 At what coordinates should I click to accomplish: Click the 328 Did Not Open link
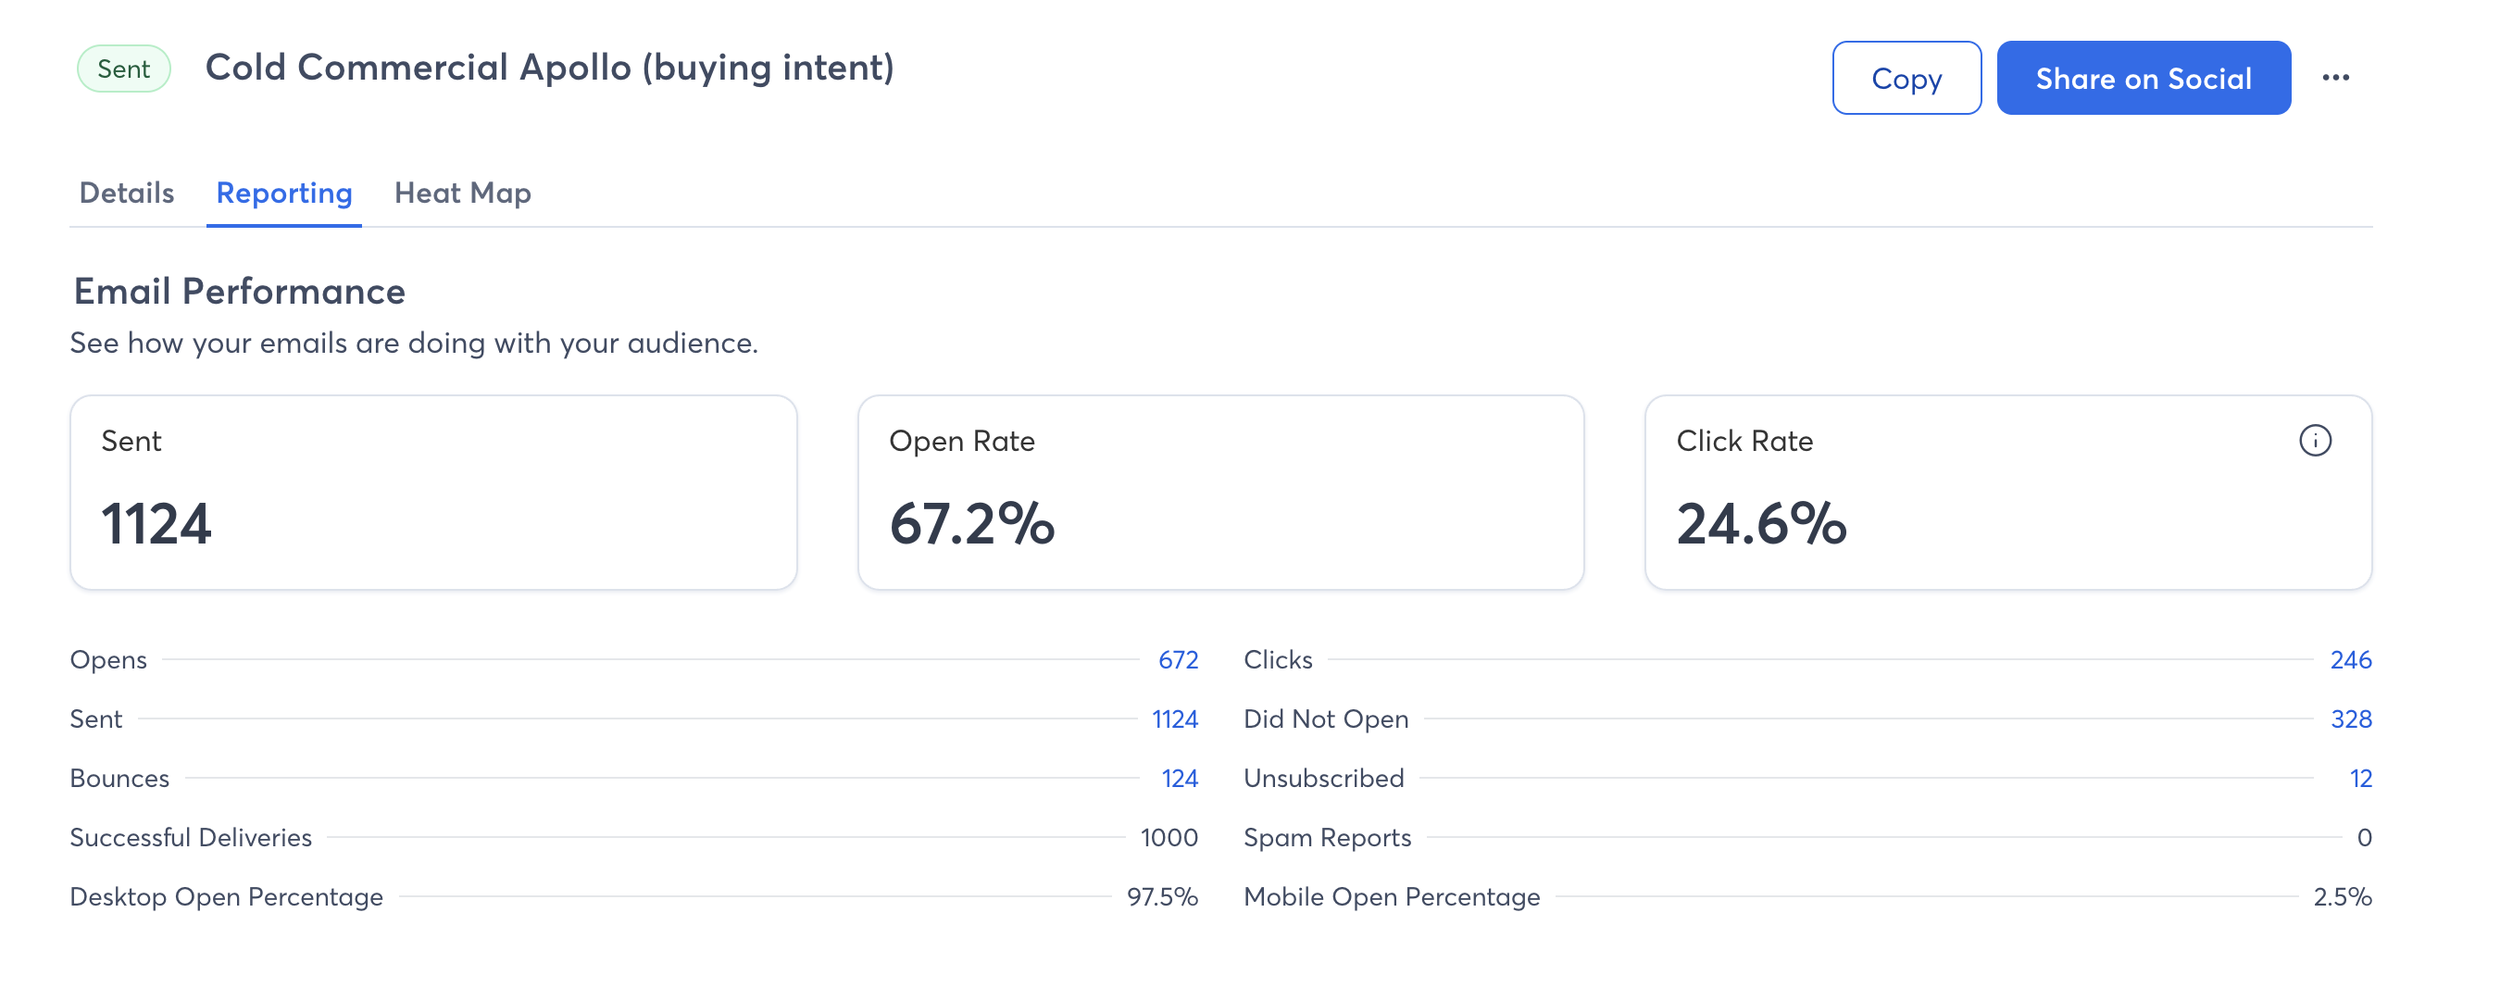pos(2350,719)
